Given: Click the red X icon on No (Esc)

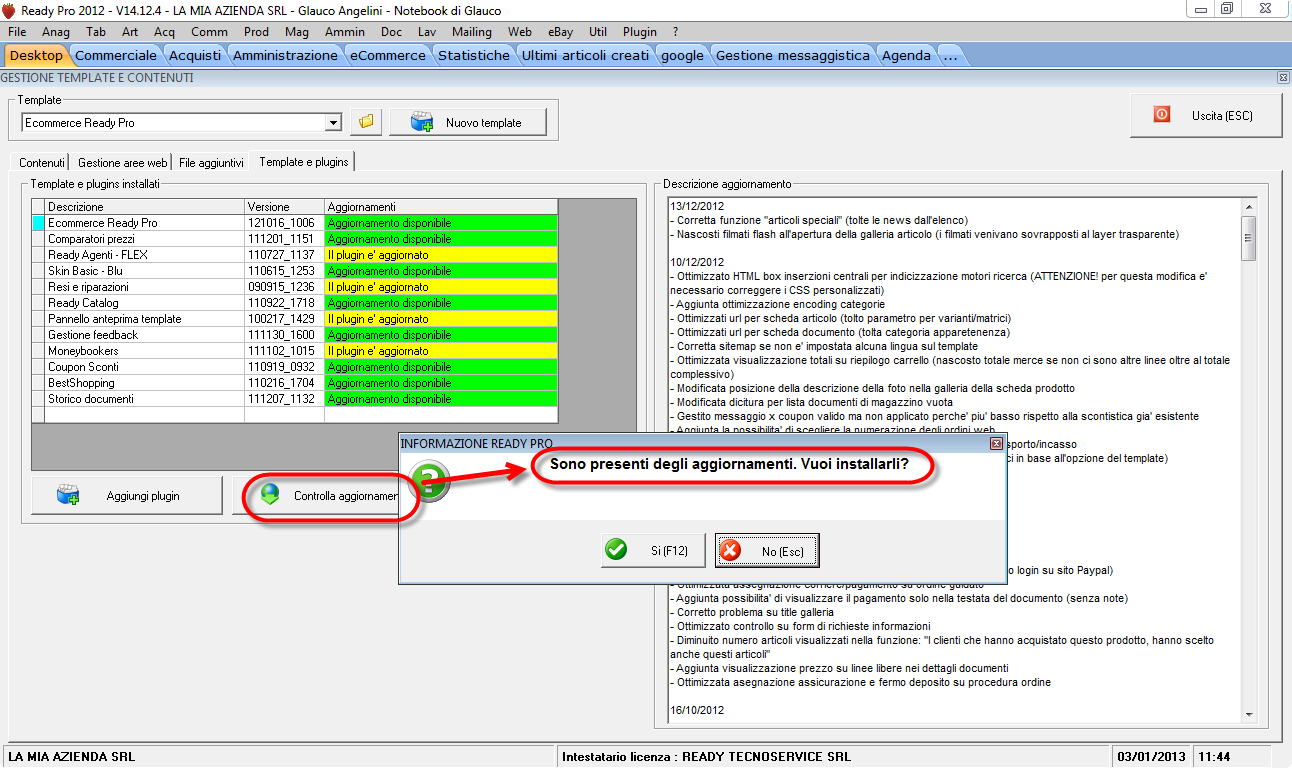Looking at the screenshot, I should [x=731, y=549].
